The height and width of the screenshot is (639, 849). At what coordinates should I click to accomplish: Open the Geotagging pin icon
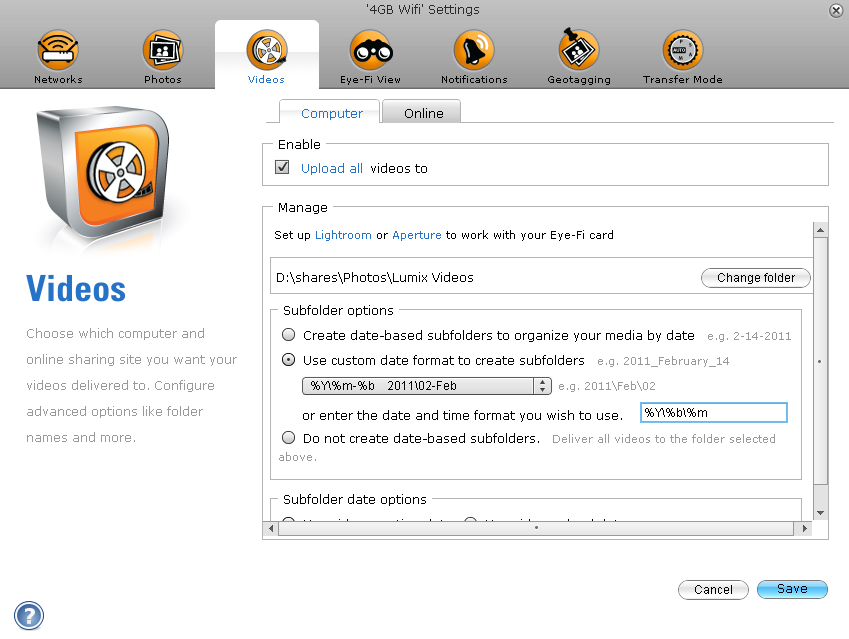tap(578, 49)
